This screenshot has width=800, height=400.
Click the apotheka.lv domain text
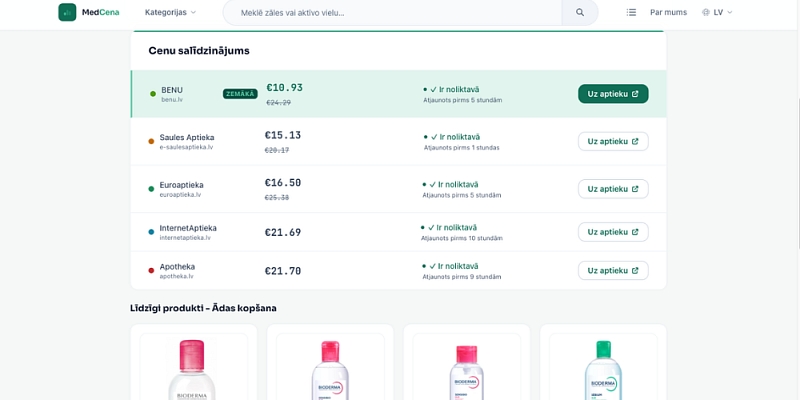(x=177, y=276)
